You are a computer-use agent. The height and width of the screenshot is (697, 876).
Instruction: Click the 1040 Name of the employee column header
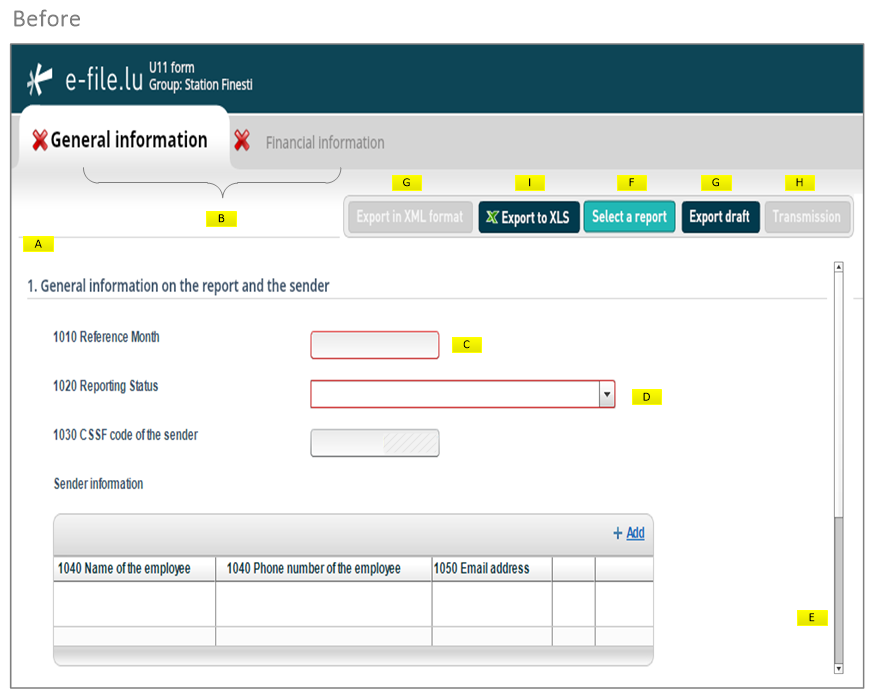(x=135, y=569)
